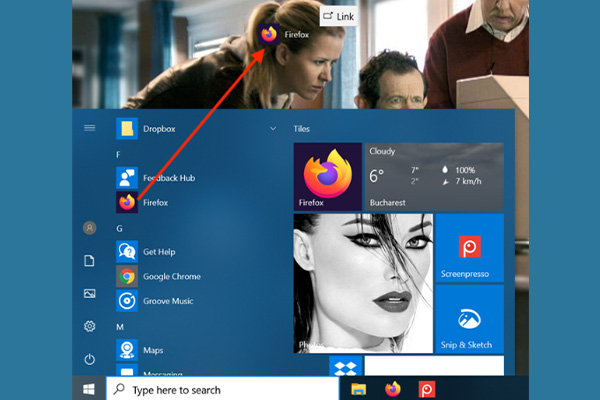Open Google Chrome icon in app list

(x=127, y=276)
